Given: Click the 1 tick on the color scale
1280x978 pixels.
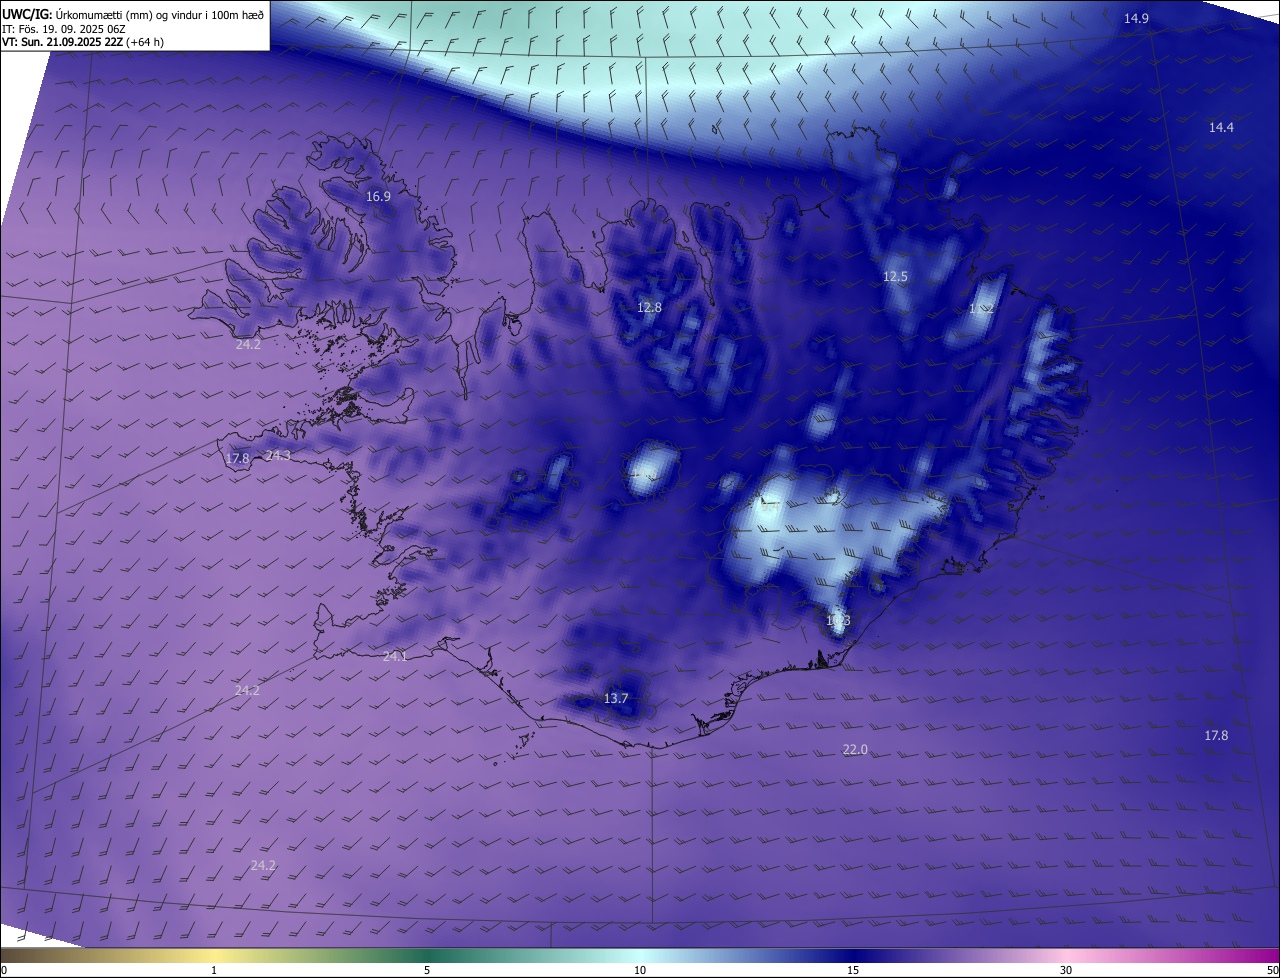Looking at the screenshot, I should tap(214, 970).
